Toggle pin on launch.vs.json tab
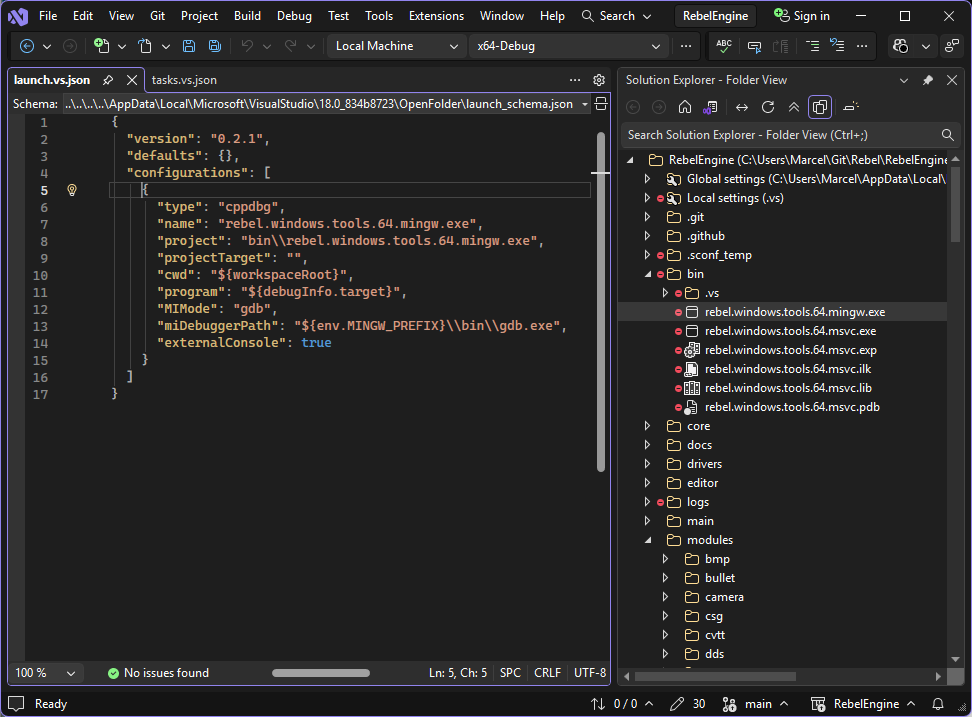The width and height of the screenshot is (972, 717). (x=108, y=80)
